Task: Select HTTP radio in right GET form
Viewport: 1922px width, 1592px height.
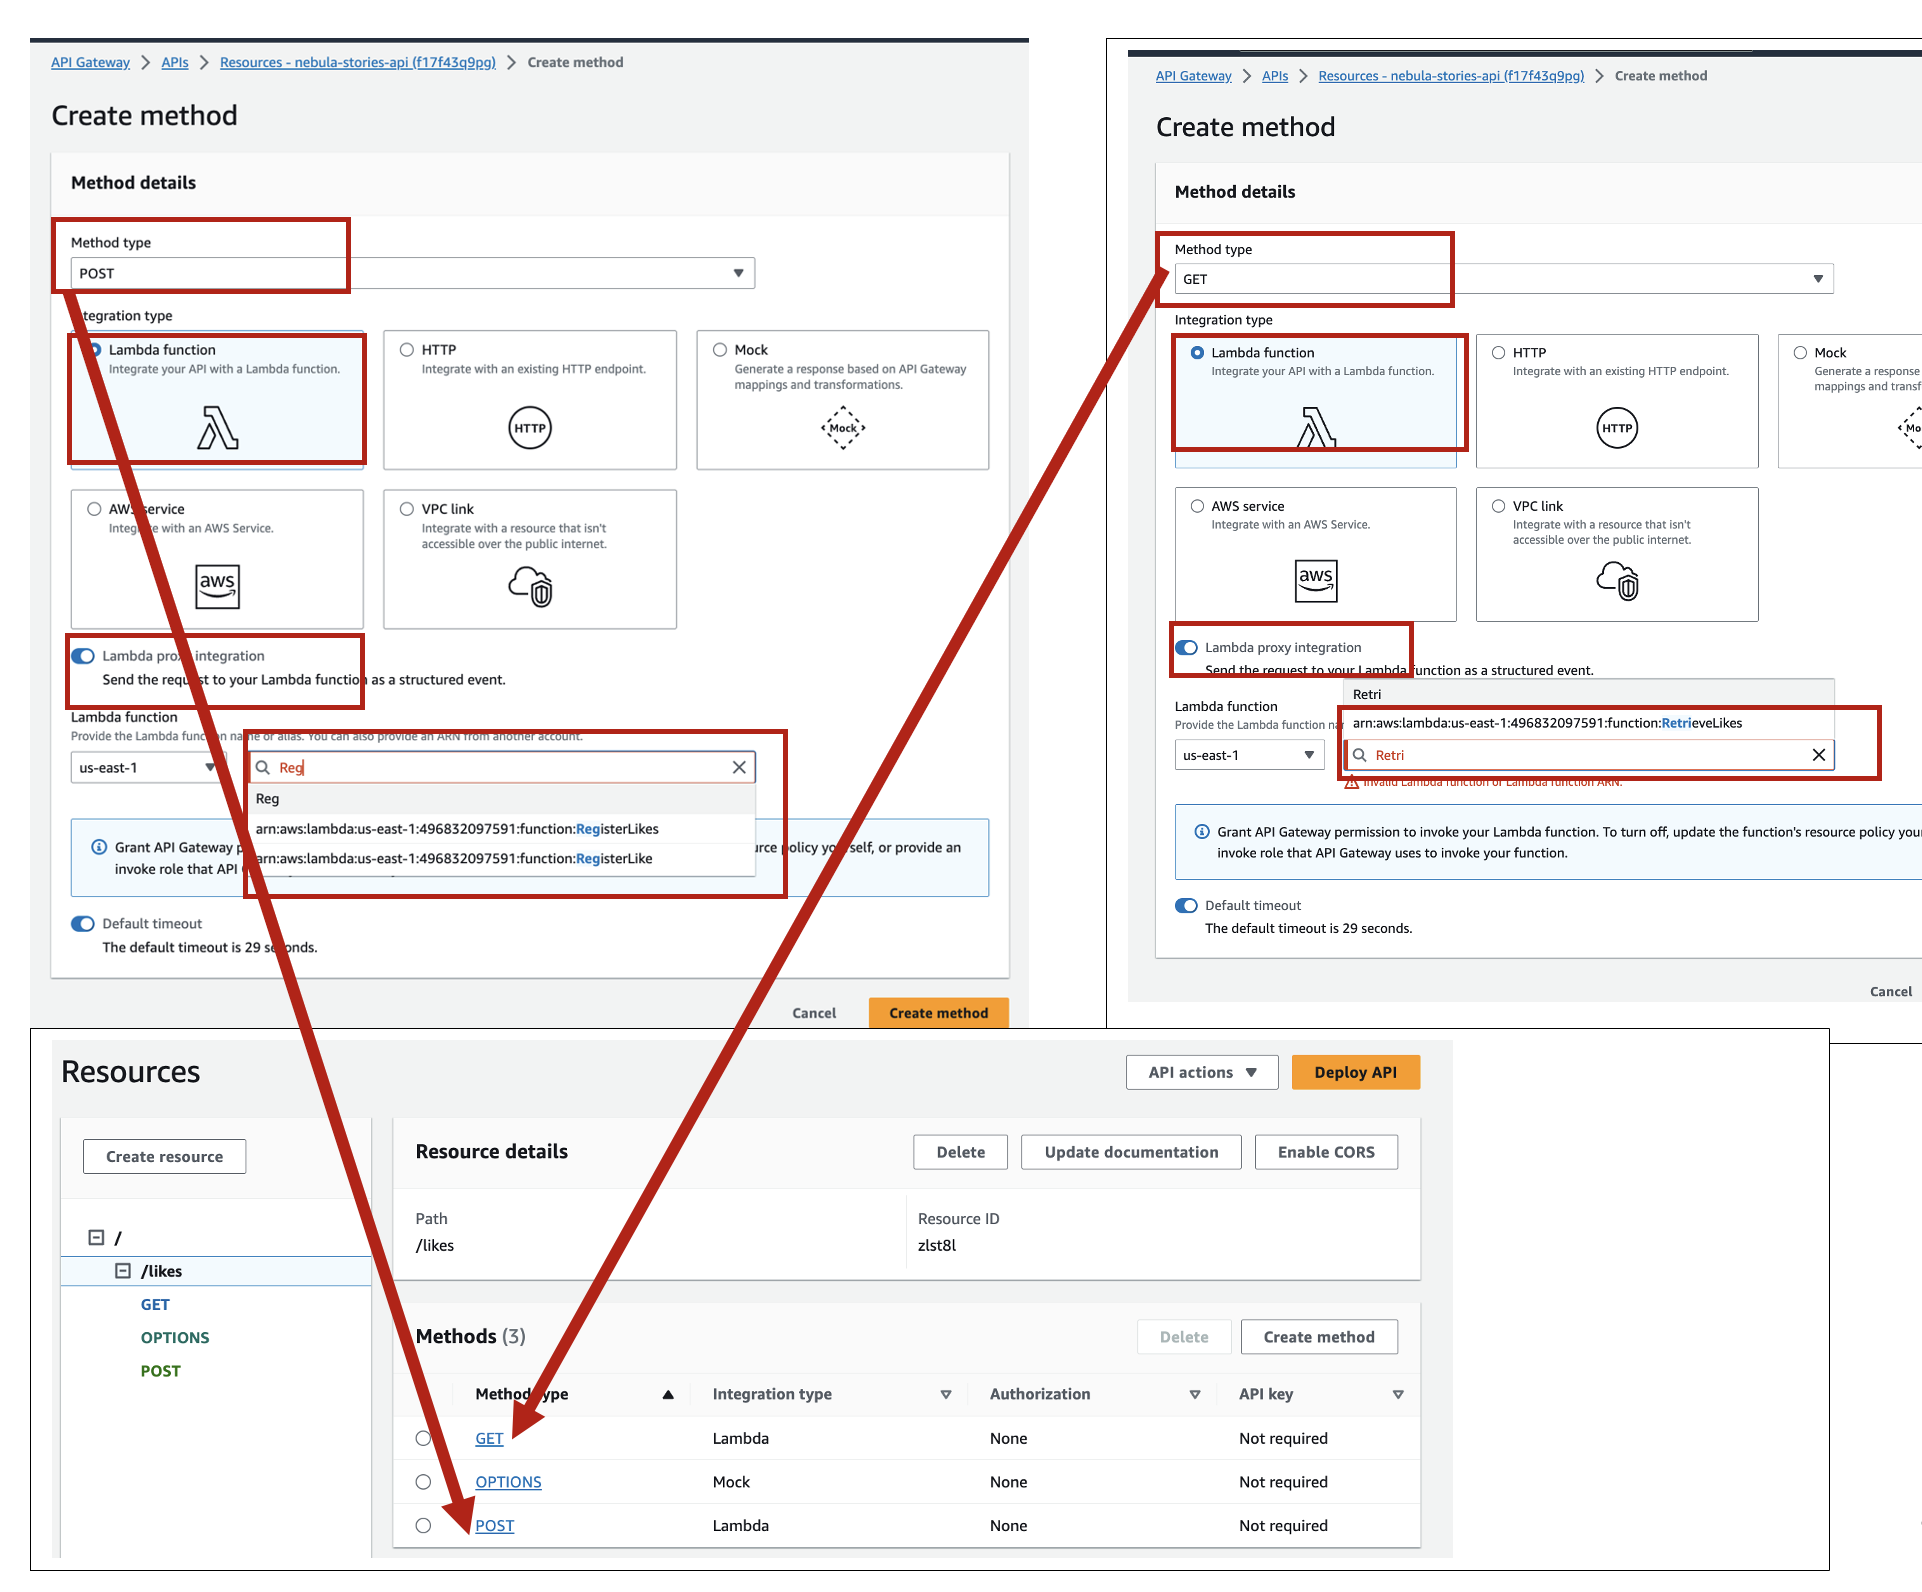Action: pos(1498,353)
